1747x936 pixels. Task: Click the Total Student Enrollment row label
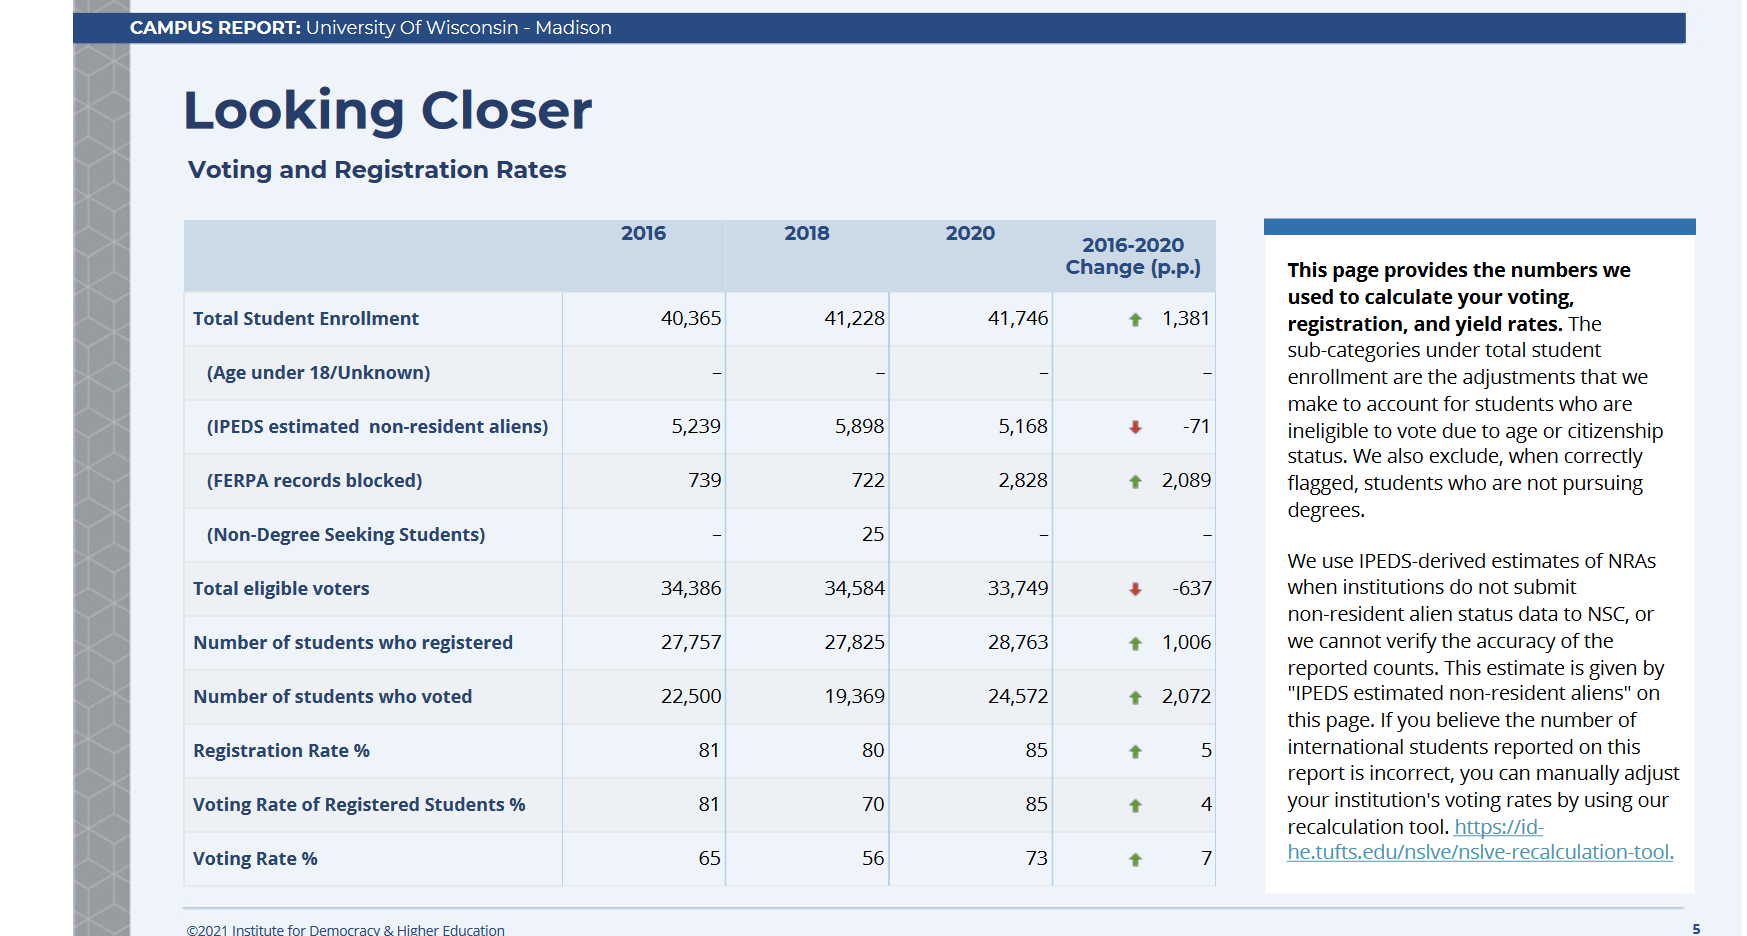click(x=306, y=318)
